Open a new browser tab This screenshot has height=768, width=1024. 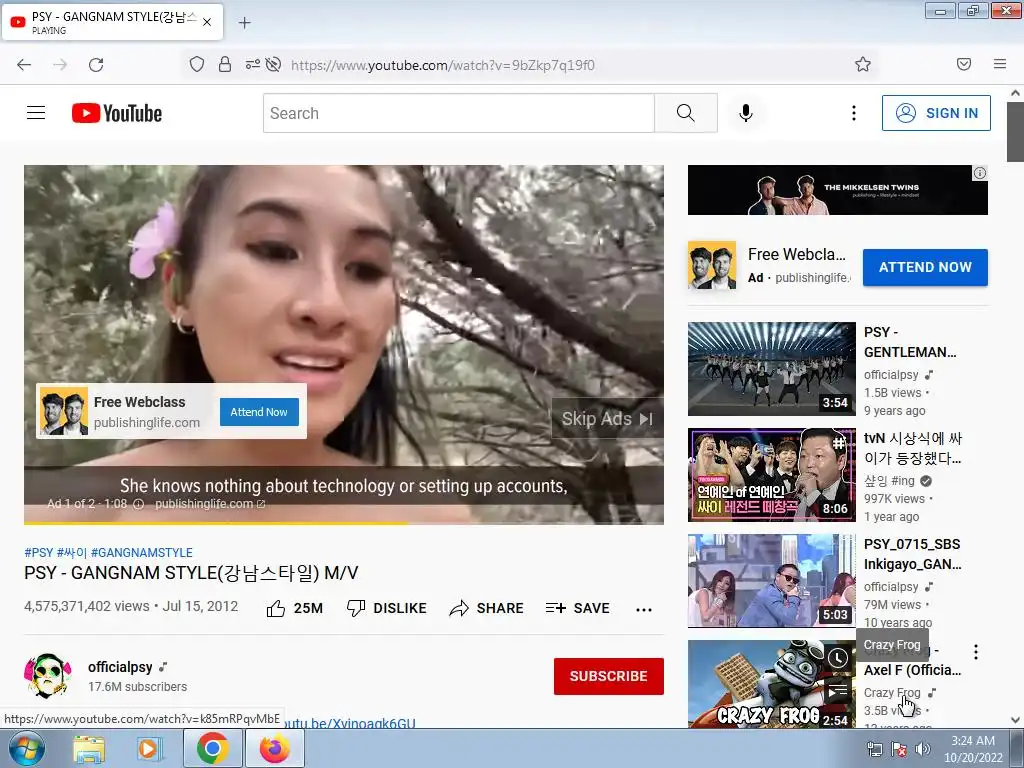coord(244,23)
